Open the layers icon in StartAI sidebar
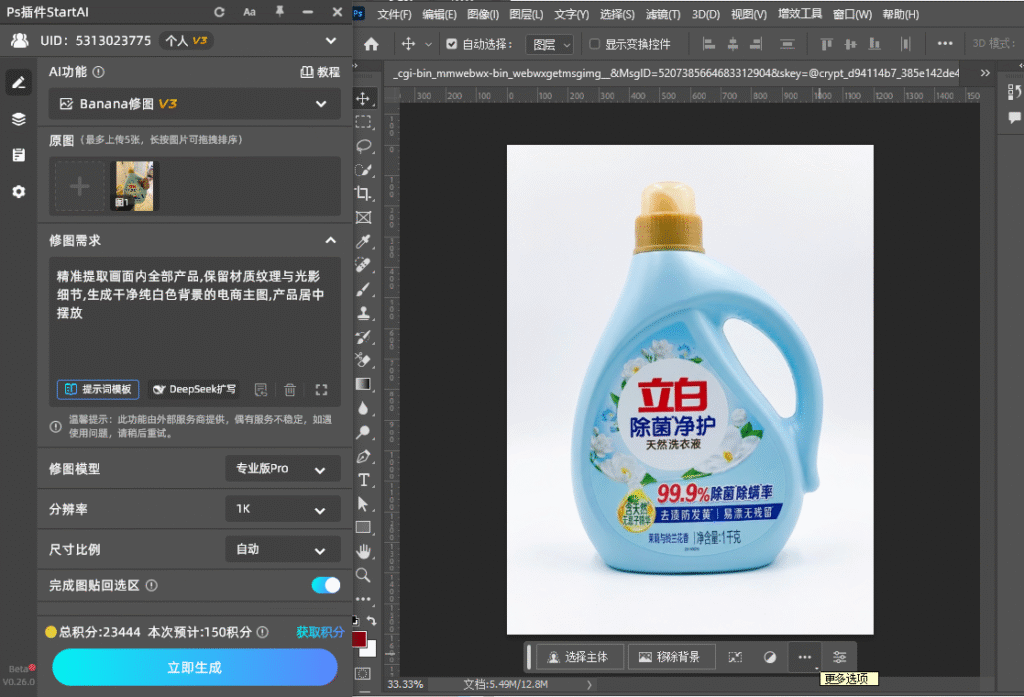Screen dimensions: 1024x697 pos(18,119)
